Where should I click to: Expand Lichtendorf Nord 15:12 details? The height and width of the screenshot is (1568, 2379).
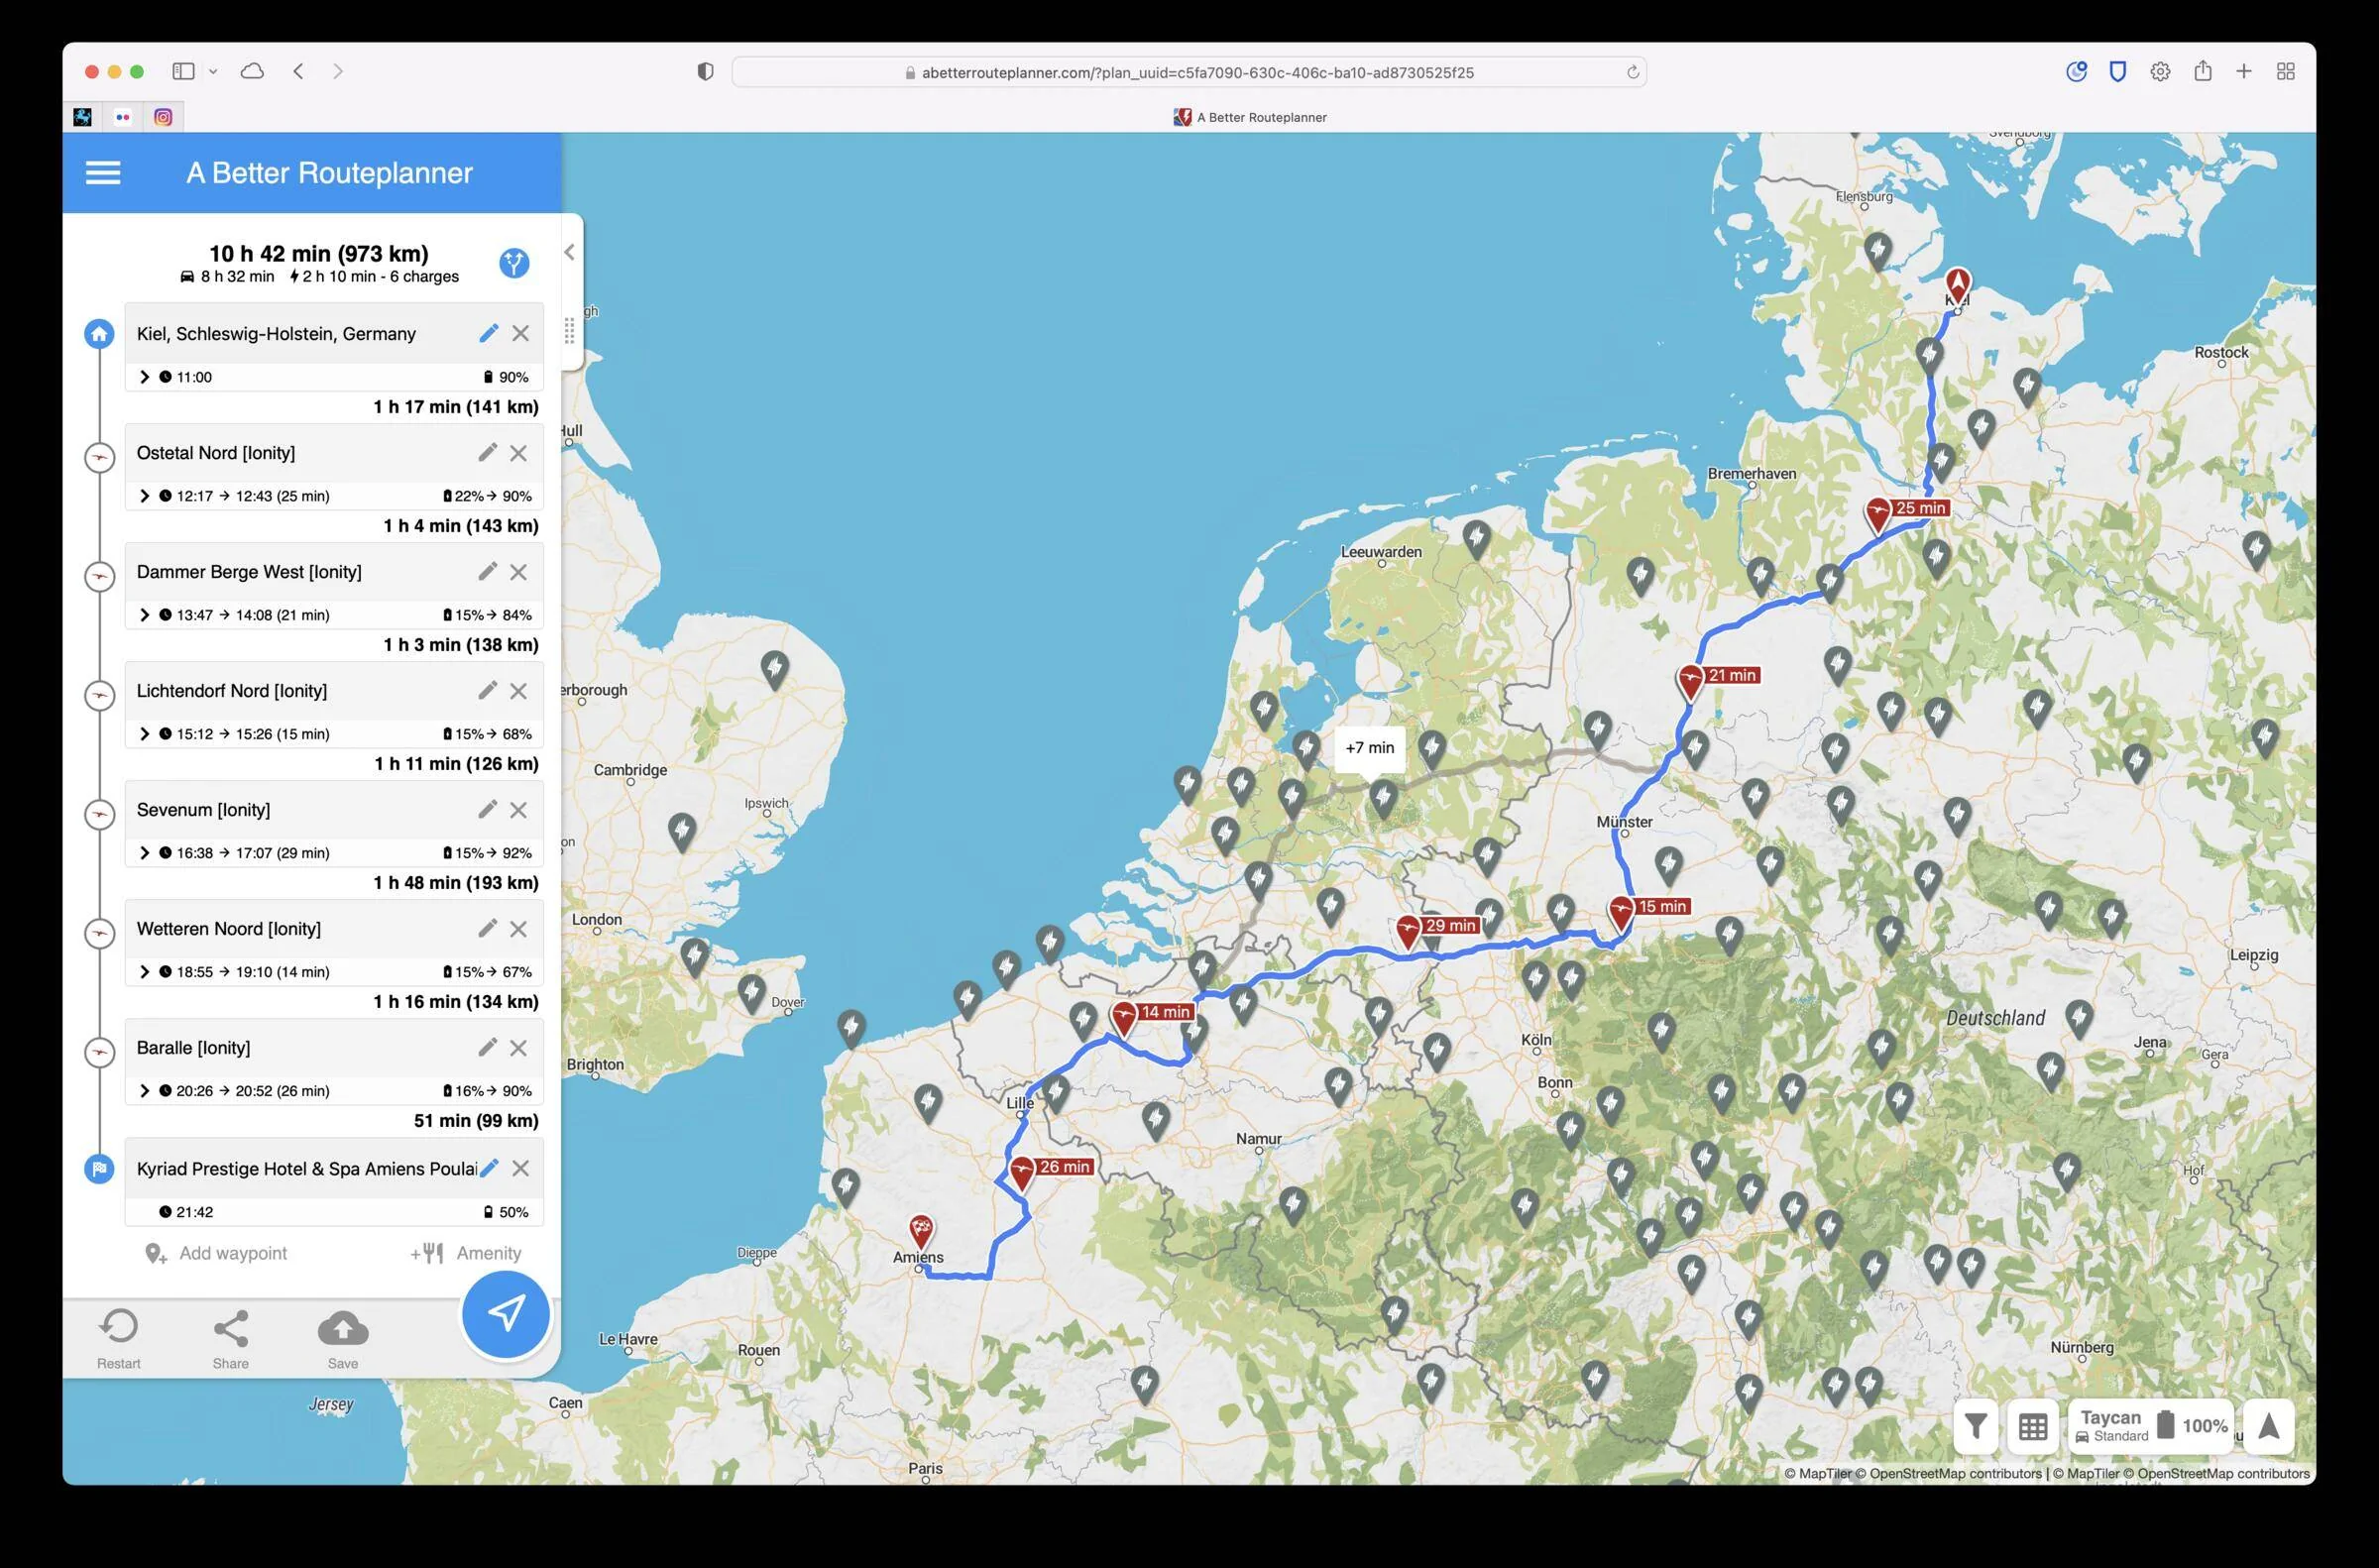144,734
